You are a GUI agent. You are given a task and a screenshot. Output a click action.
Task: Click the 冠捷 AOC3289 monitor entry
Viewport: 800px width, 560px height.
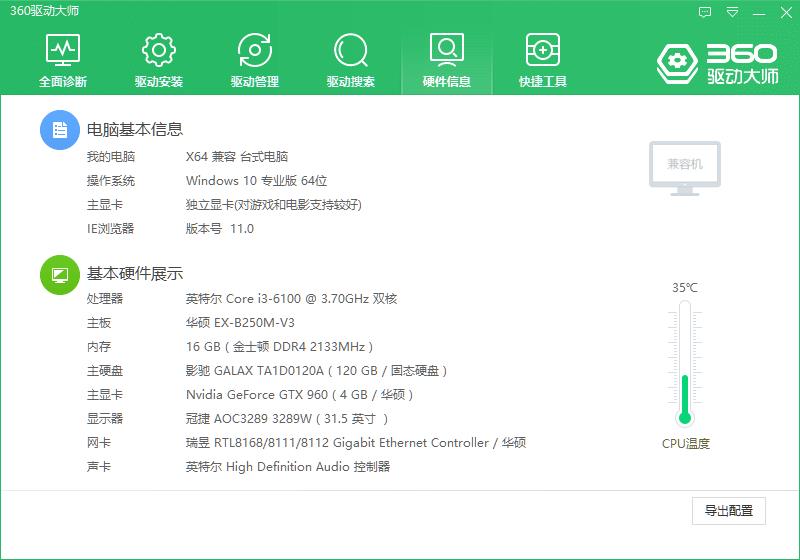pyautogui.click(x=287, y=419)
